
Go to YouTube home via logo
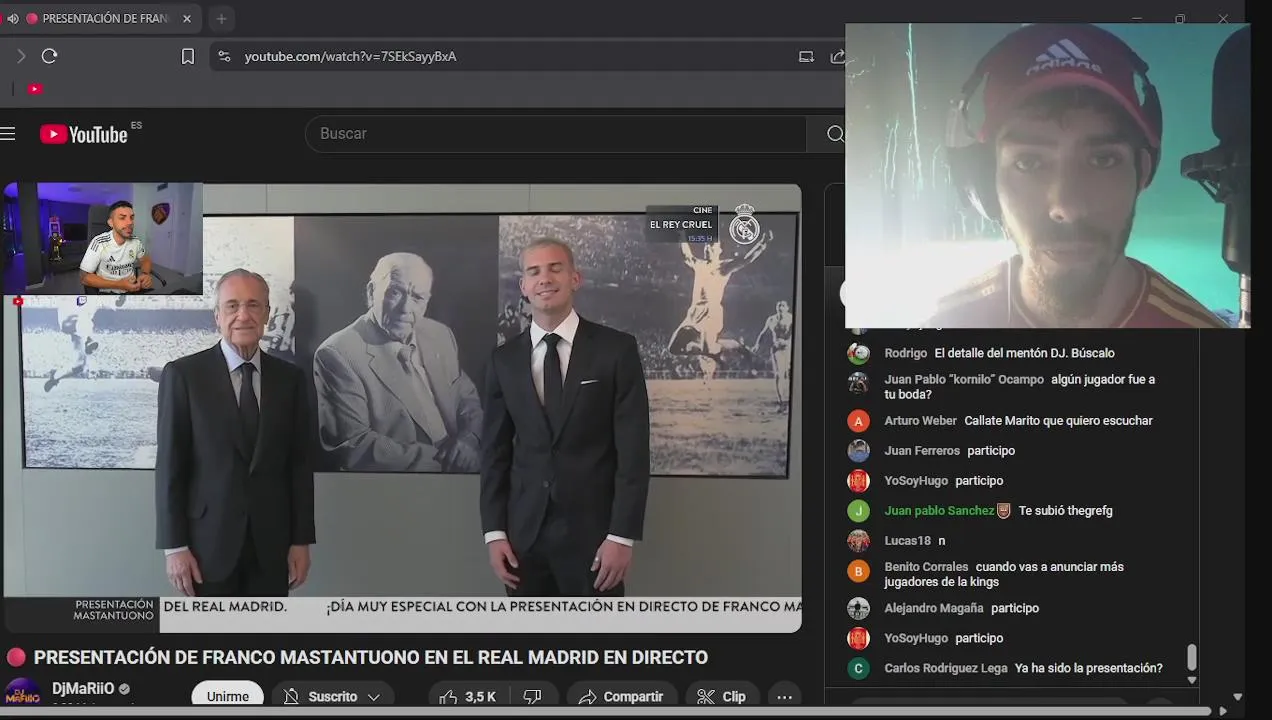84,134
